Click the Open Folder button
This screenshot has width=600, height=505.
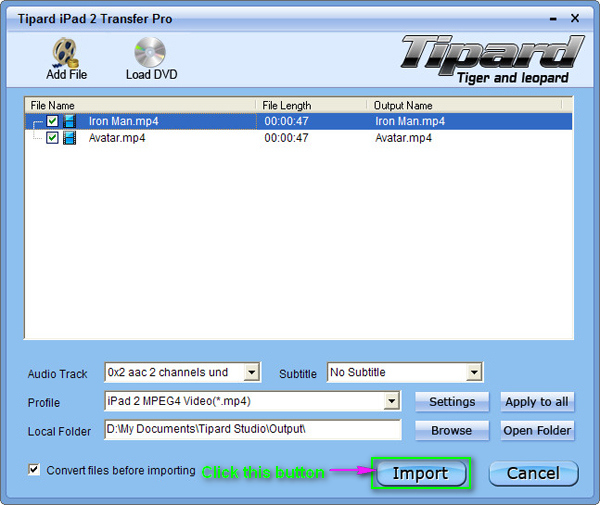(537, 430)
